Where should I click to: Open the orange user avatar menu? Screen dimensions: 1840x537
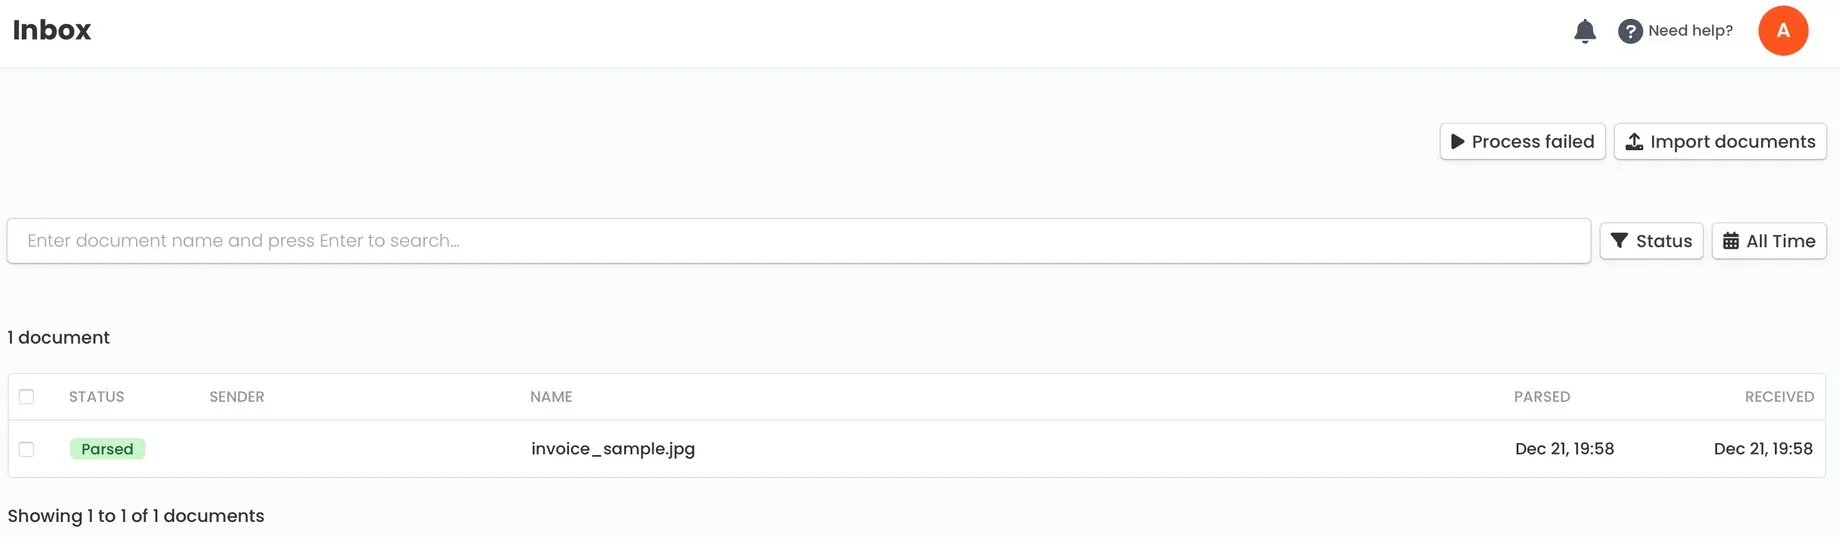tap(1783, 31)
